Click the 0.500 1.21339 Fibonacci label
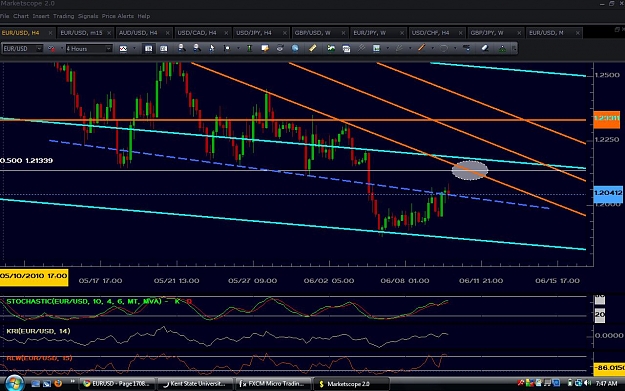This screenshot has height=391, width=625. coord(26,161)
